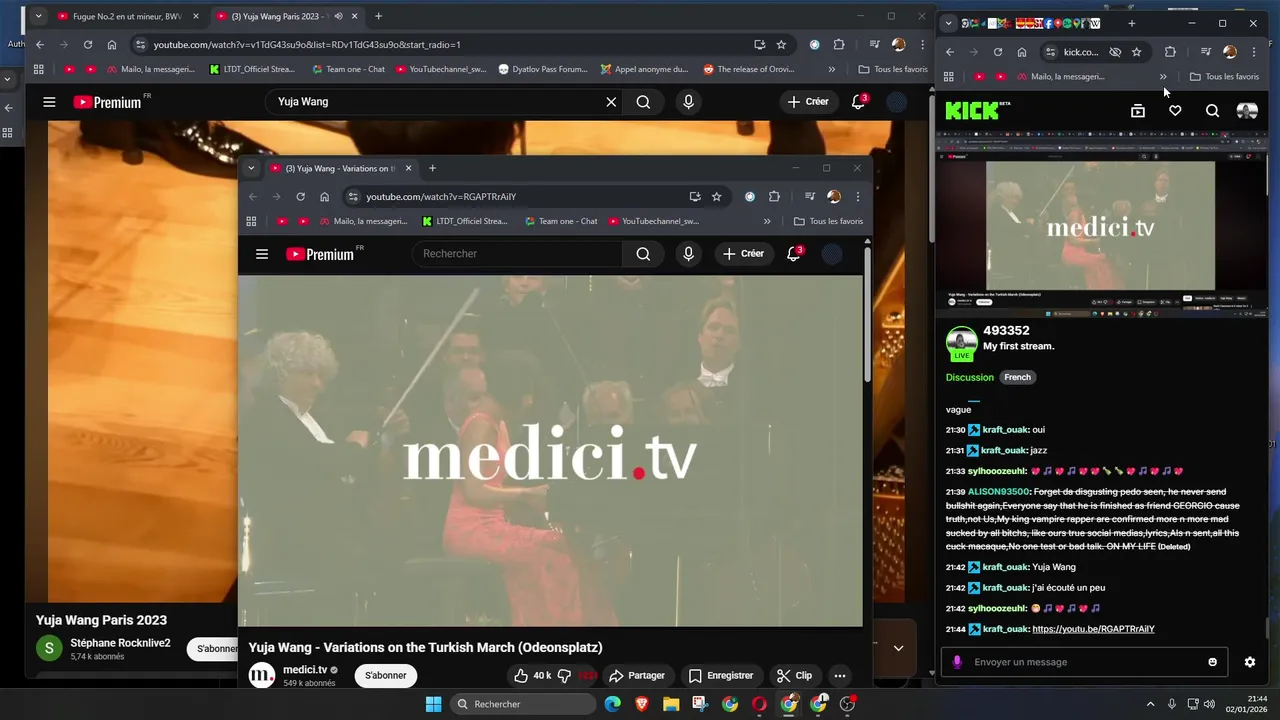
Task: Mute the Yuja Wang Paris 2023 tab
Action: point(338,16)
